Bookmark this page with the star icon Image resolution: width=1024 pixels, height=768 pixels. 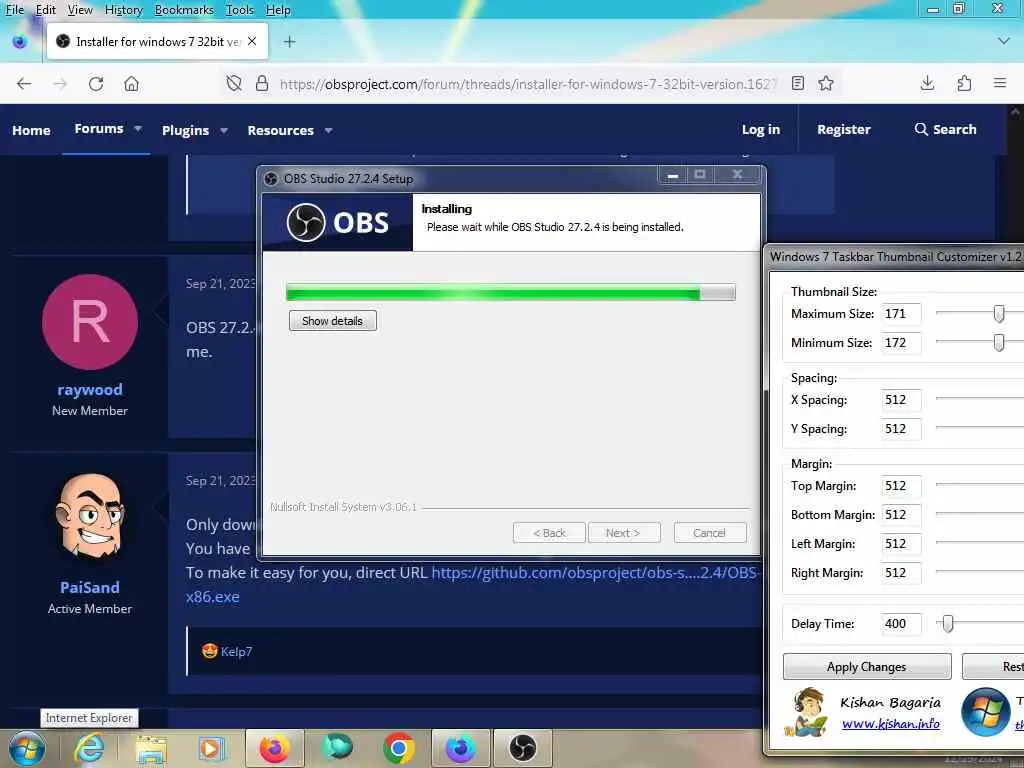pos(826,84)
